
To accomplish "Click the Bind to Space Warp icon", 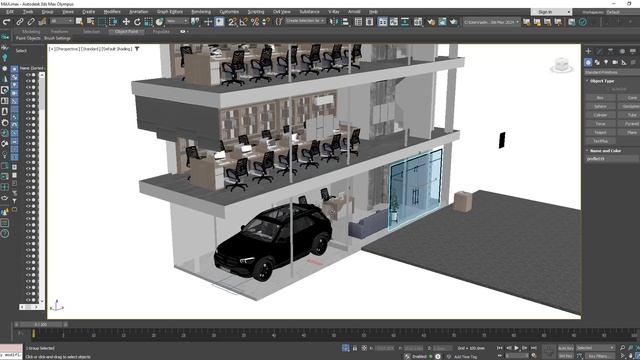I will 42,22.
